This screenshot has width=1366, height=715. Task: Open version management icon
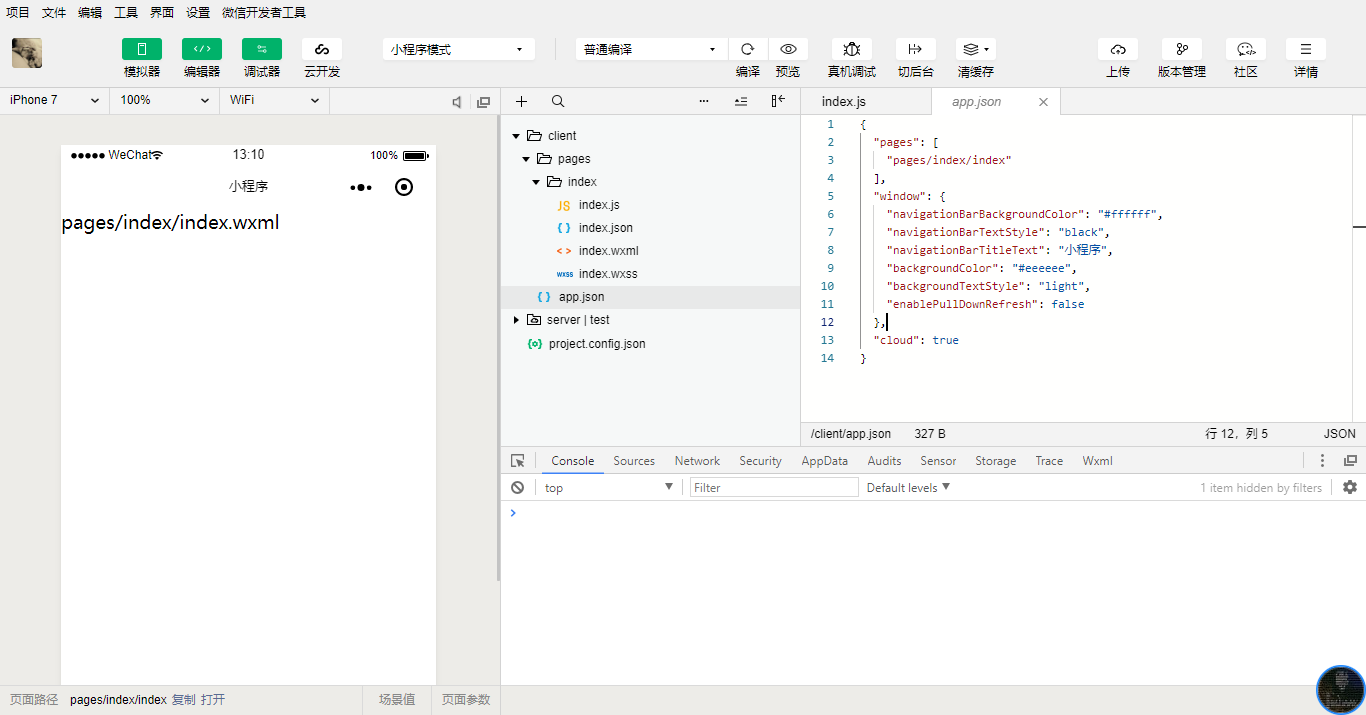(1181, 49)
